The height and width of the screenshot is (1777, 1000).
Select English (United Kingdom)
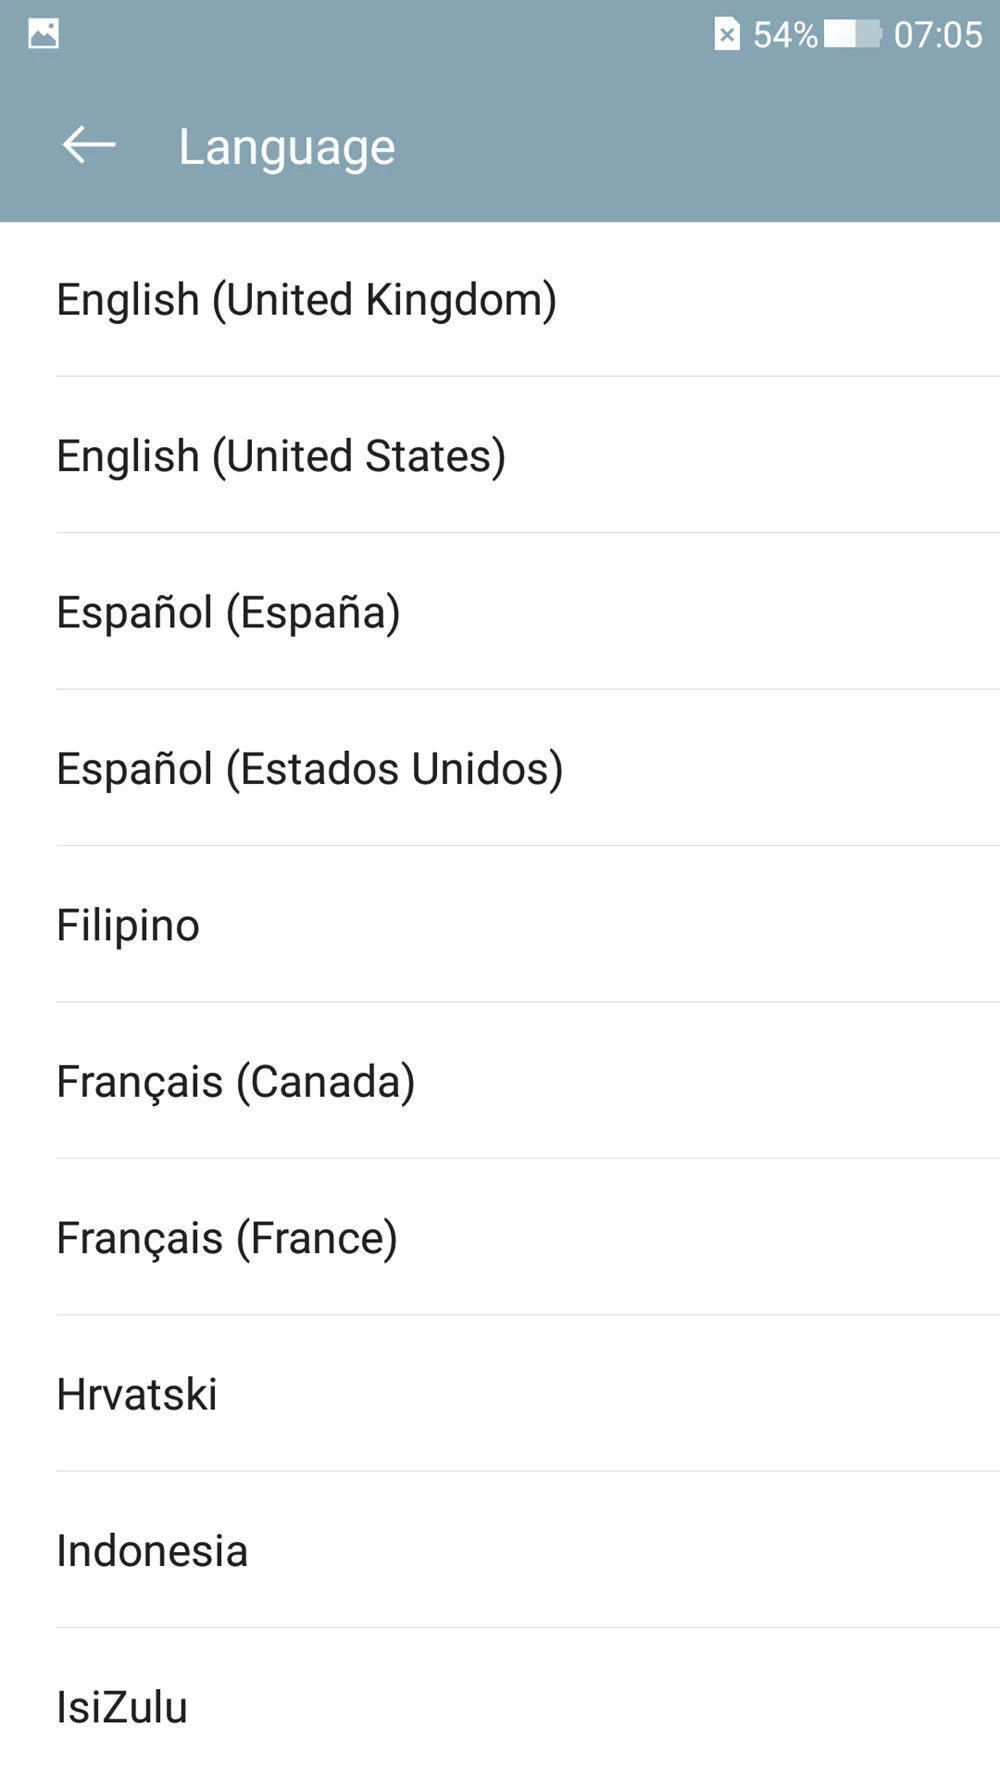point(500,300)
